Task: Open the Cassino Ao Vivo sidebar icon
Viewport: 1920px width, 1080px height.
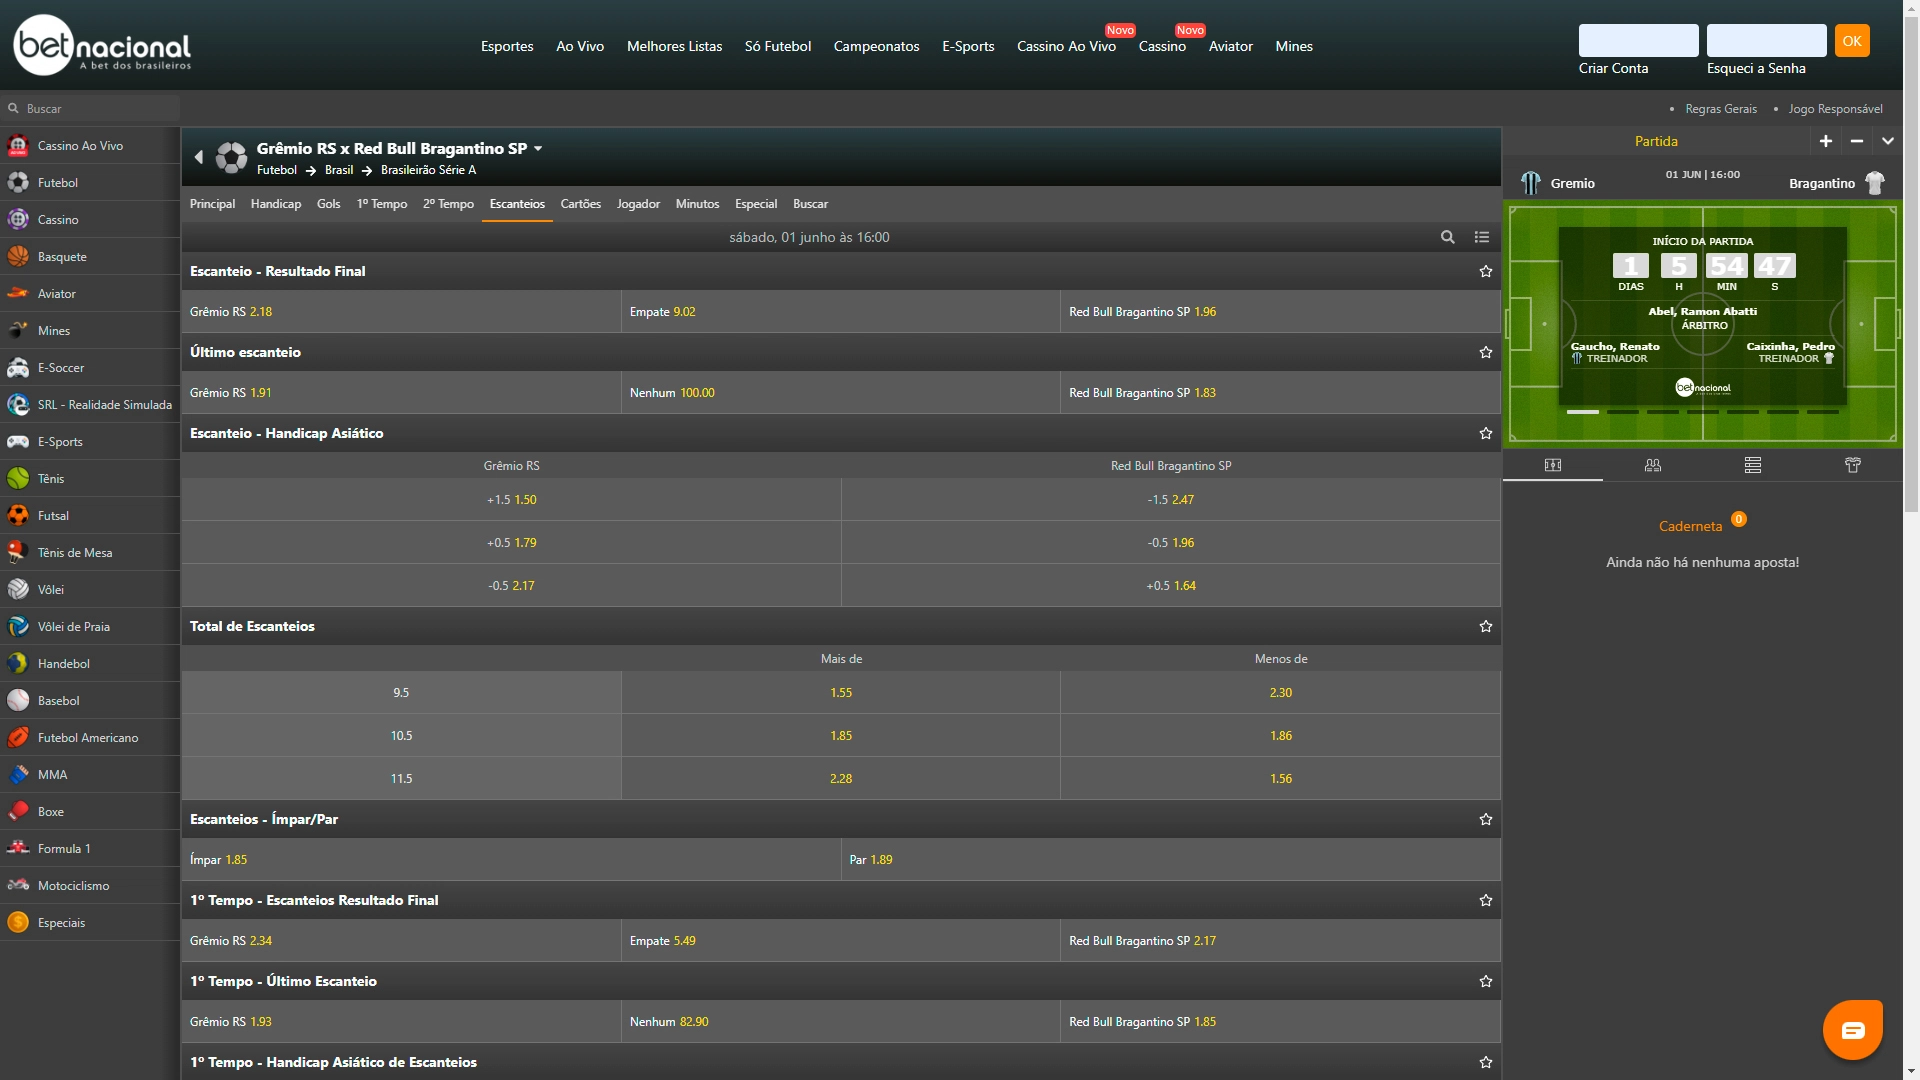Action: [x=18, y=146]
